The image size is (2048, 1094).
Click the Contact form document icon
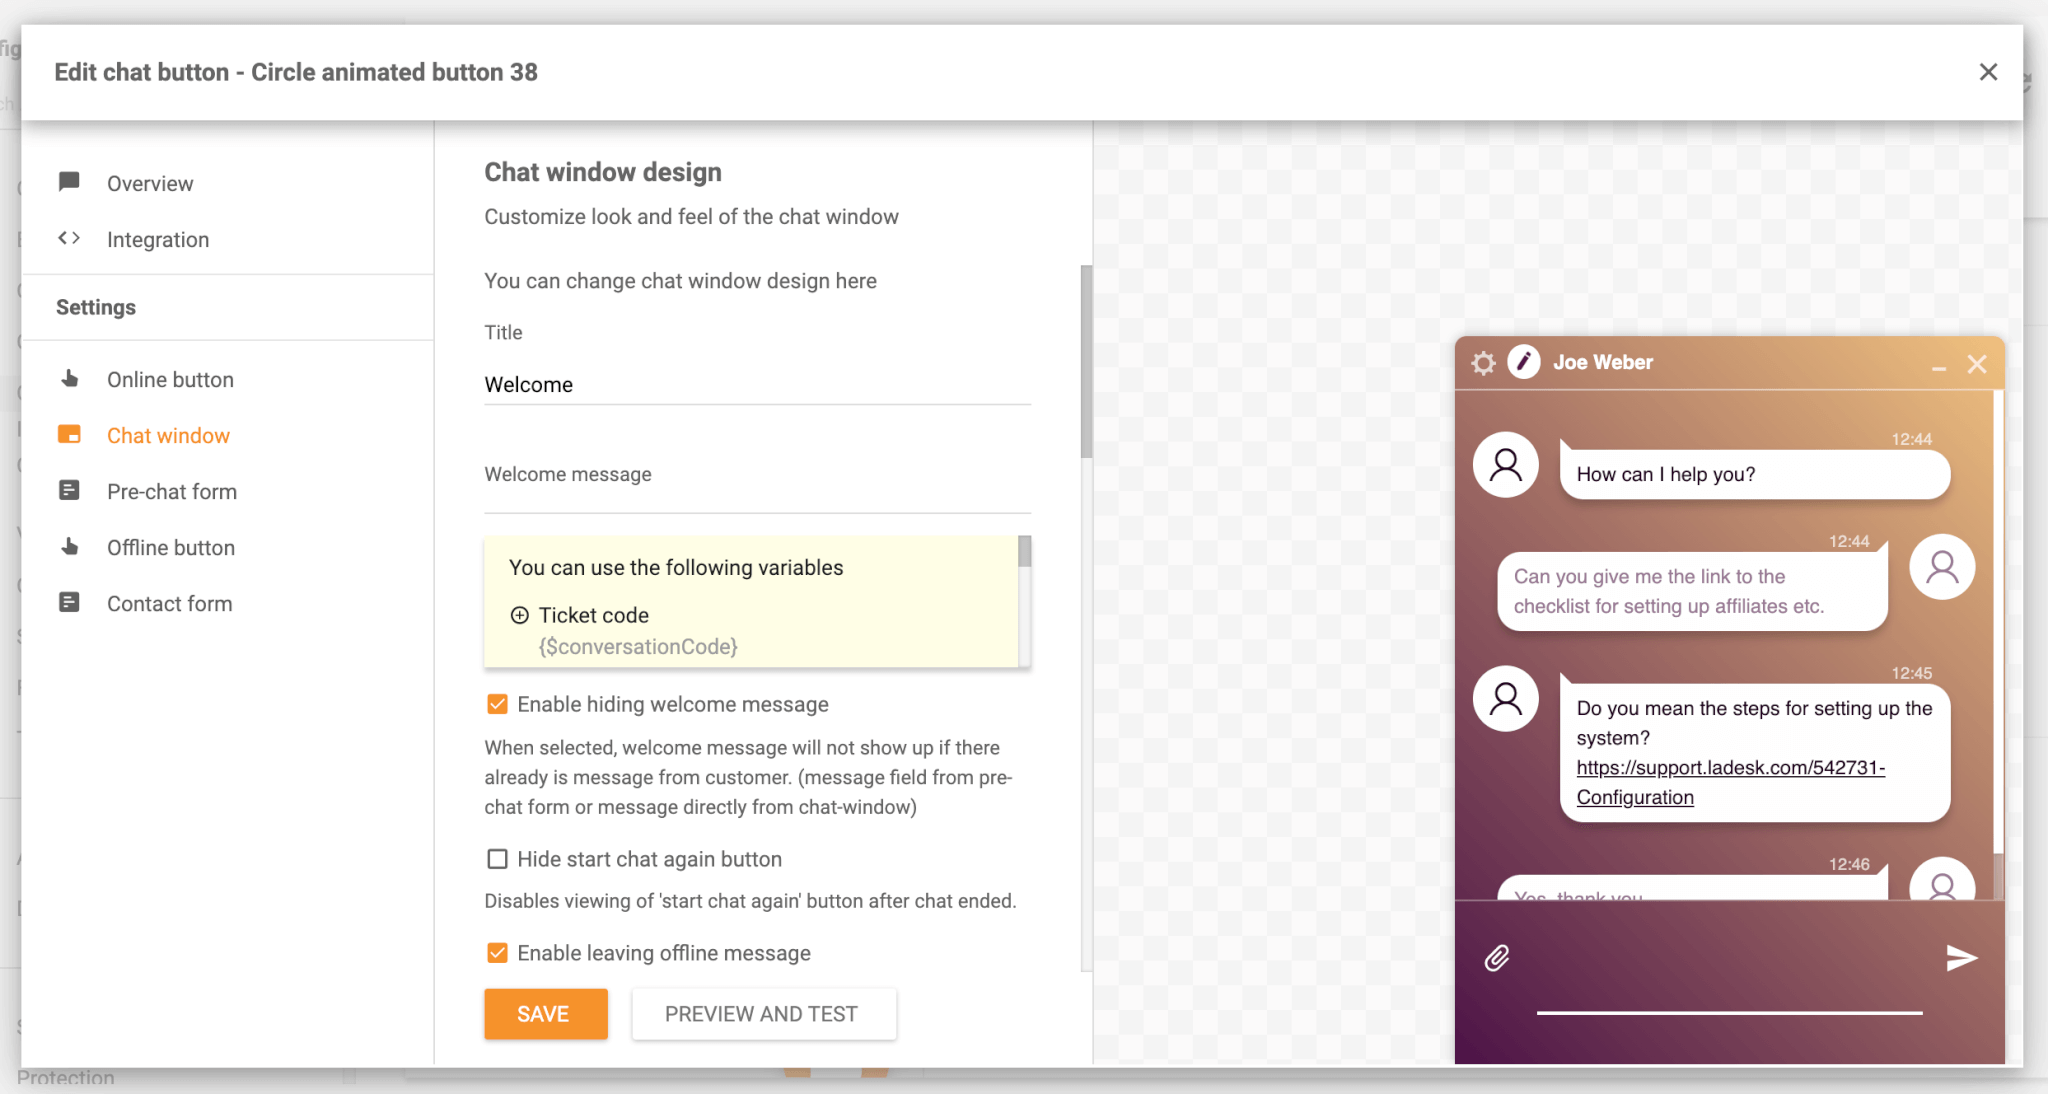click(x=70, y=603)
